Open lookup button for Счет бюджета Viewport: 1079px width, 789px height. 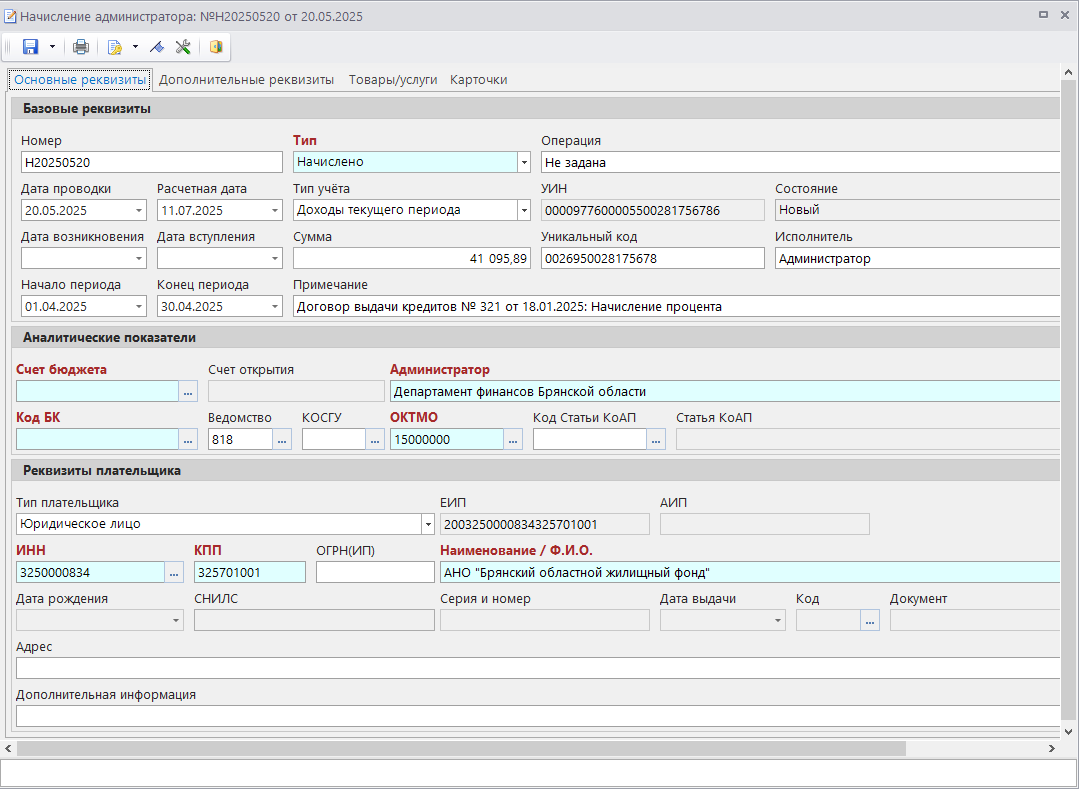[189, 392]
